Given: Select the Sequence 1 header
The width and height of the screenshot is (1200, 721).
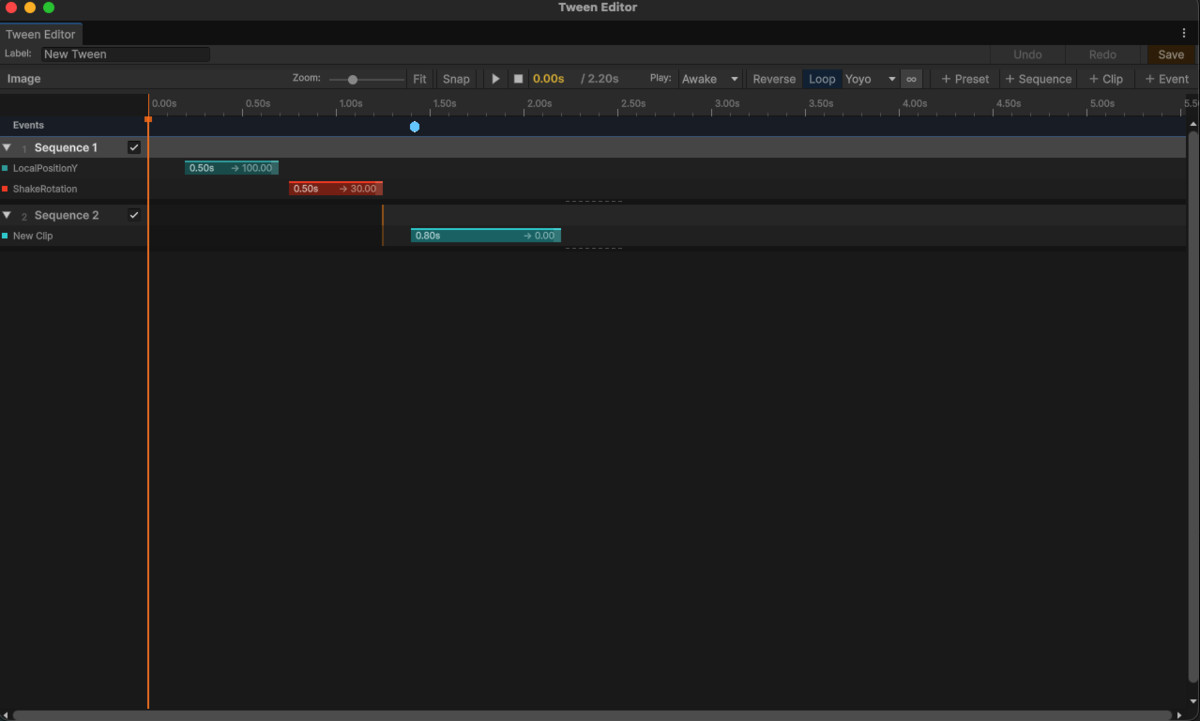Looking at the screenshot, I should 66,147.
